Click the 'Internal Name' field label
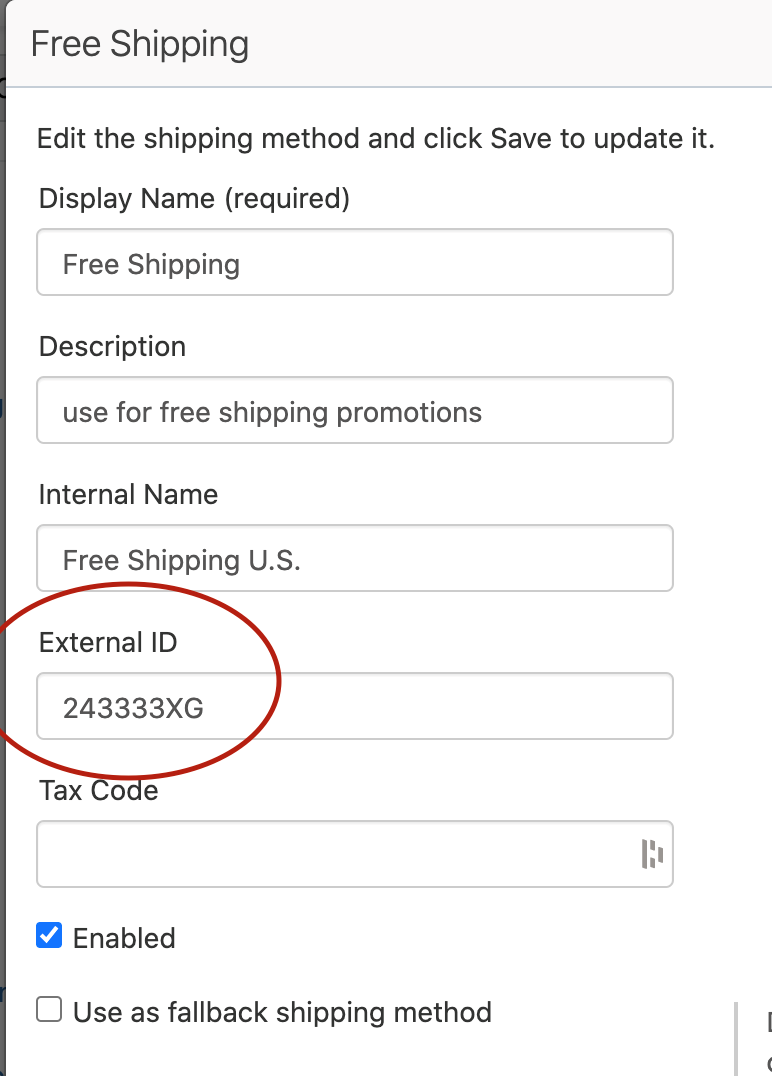 [128, 495]
